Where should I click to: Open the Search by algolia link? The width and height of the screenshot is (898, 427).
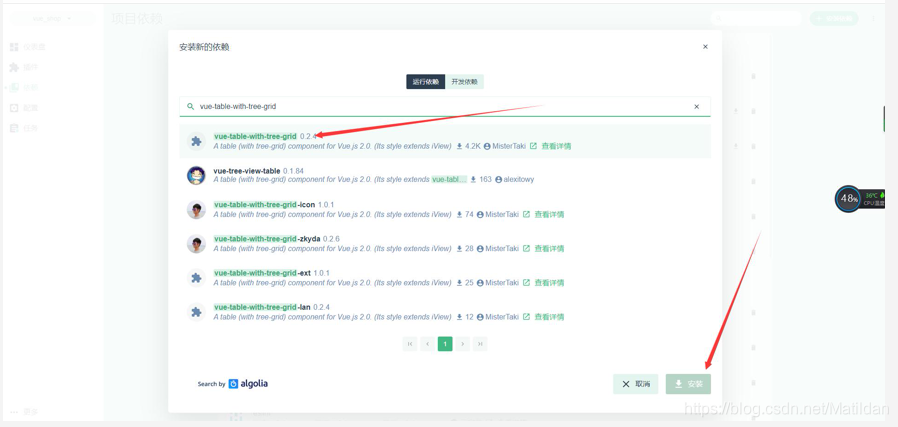click(x=233, y=383)
